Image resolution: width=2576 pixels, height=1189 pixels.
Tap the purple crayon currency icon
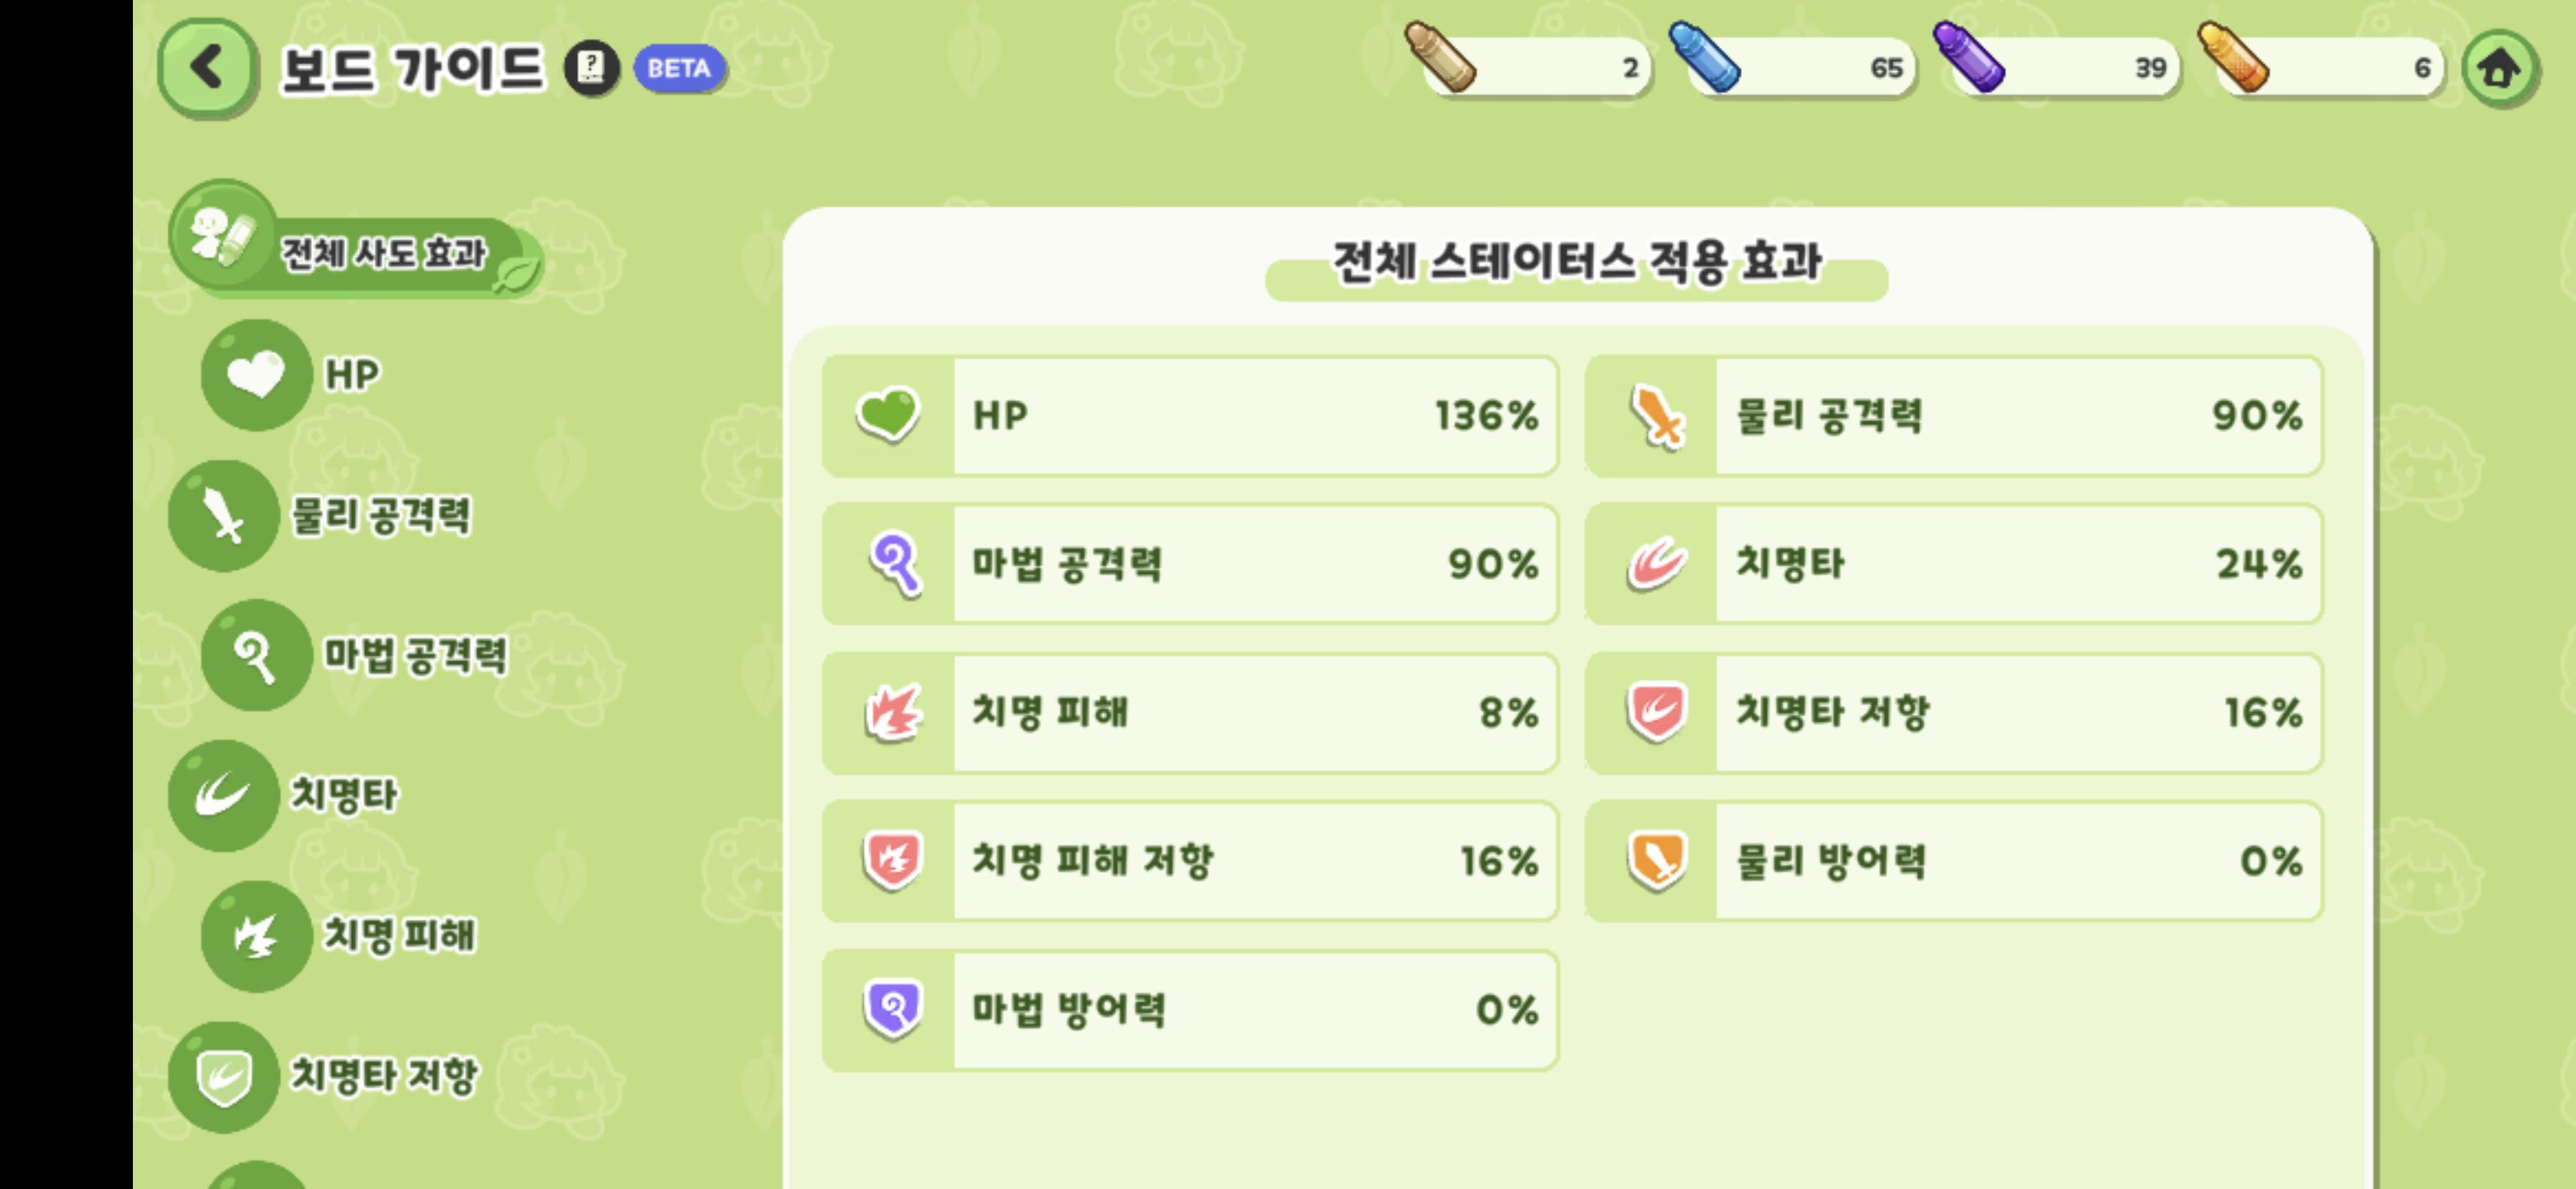pos(1968,57)
